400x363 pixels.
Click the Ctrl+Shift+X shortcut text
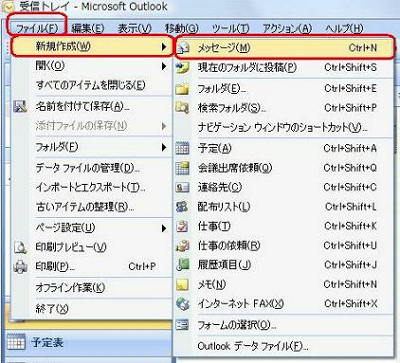[351, 304]
